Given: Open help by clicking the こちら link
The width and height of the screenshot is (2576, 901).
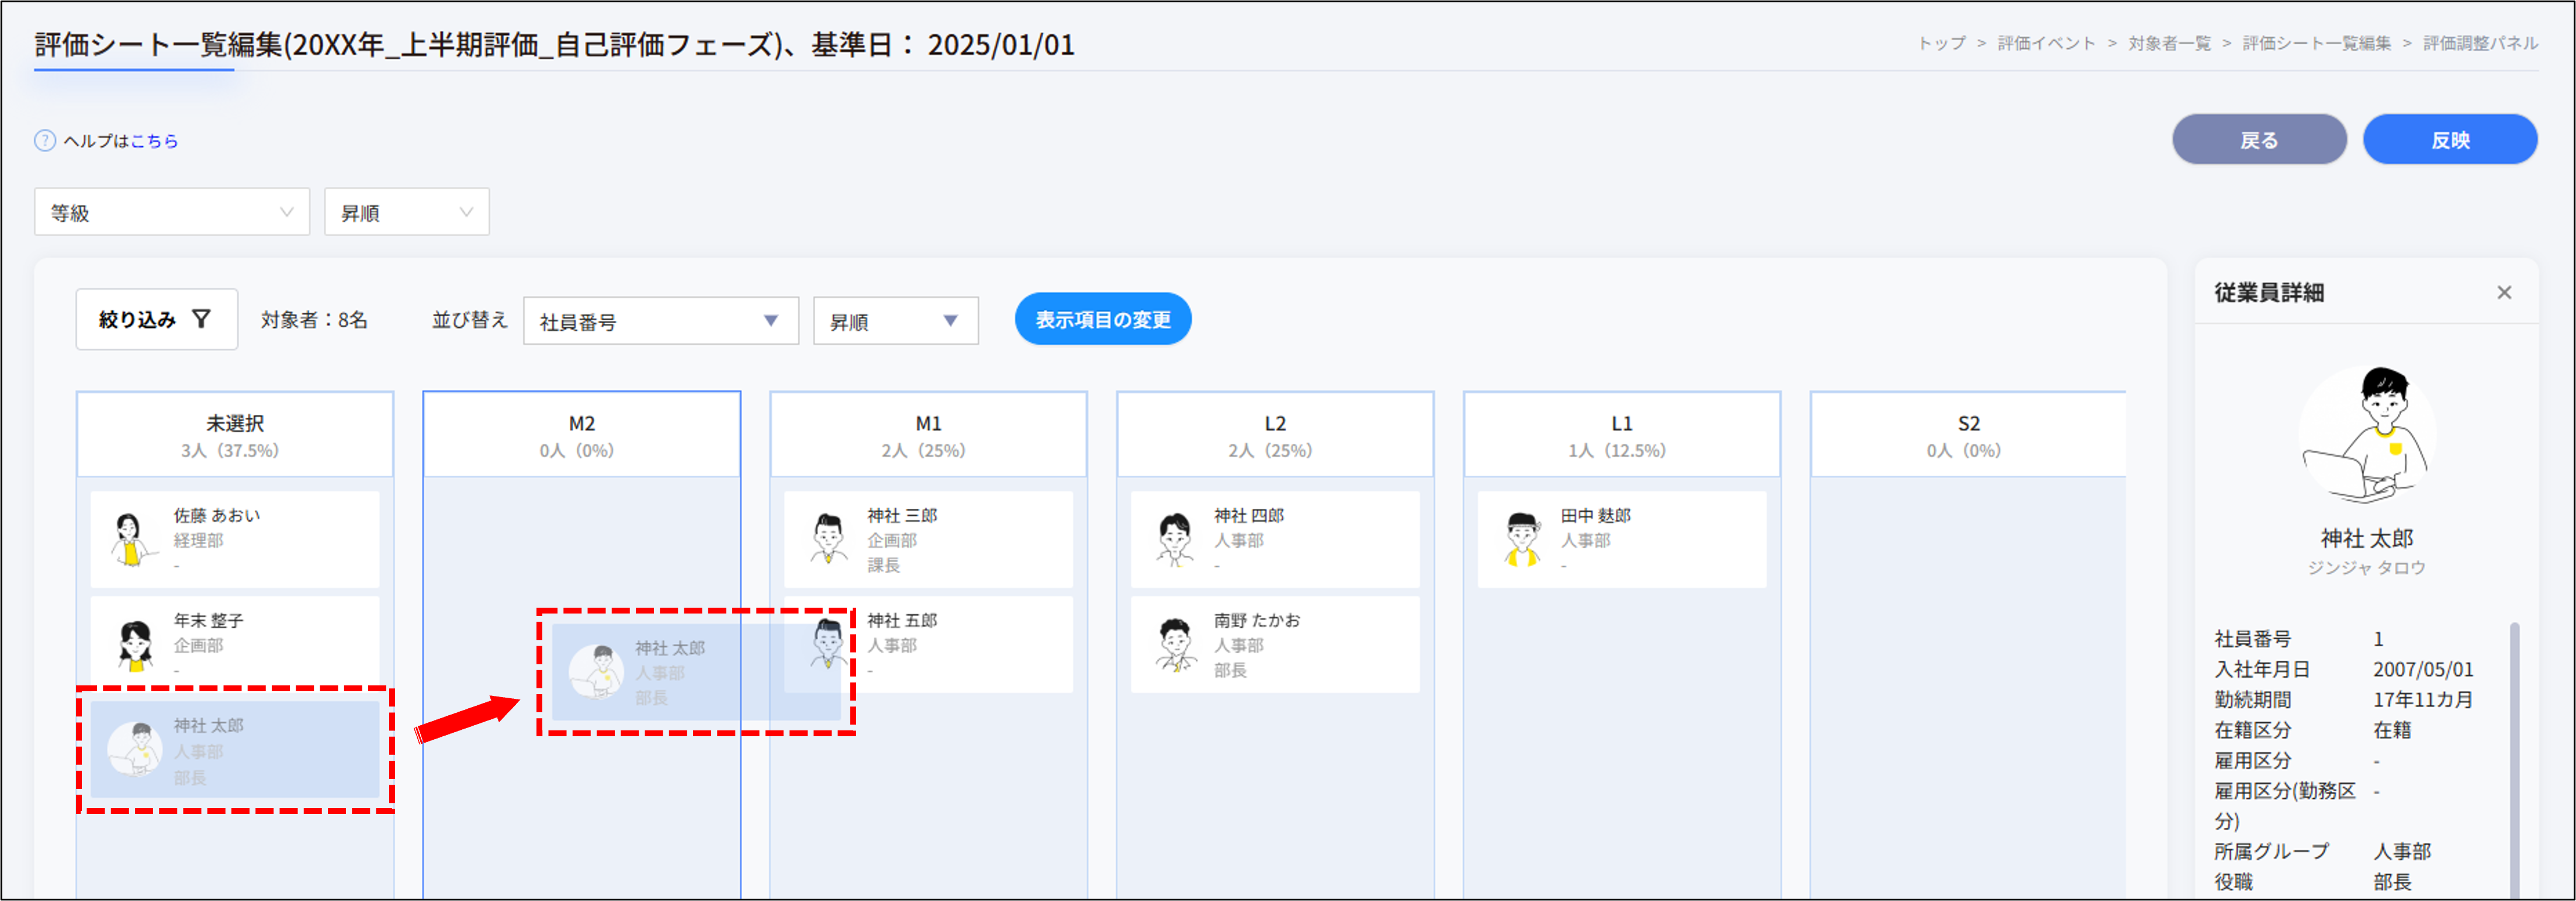Looking at the screenshot, I should pyautogui.click(x=156, y=140).
